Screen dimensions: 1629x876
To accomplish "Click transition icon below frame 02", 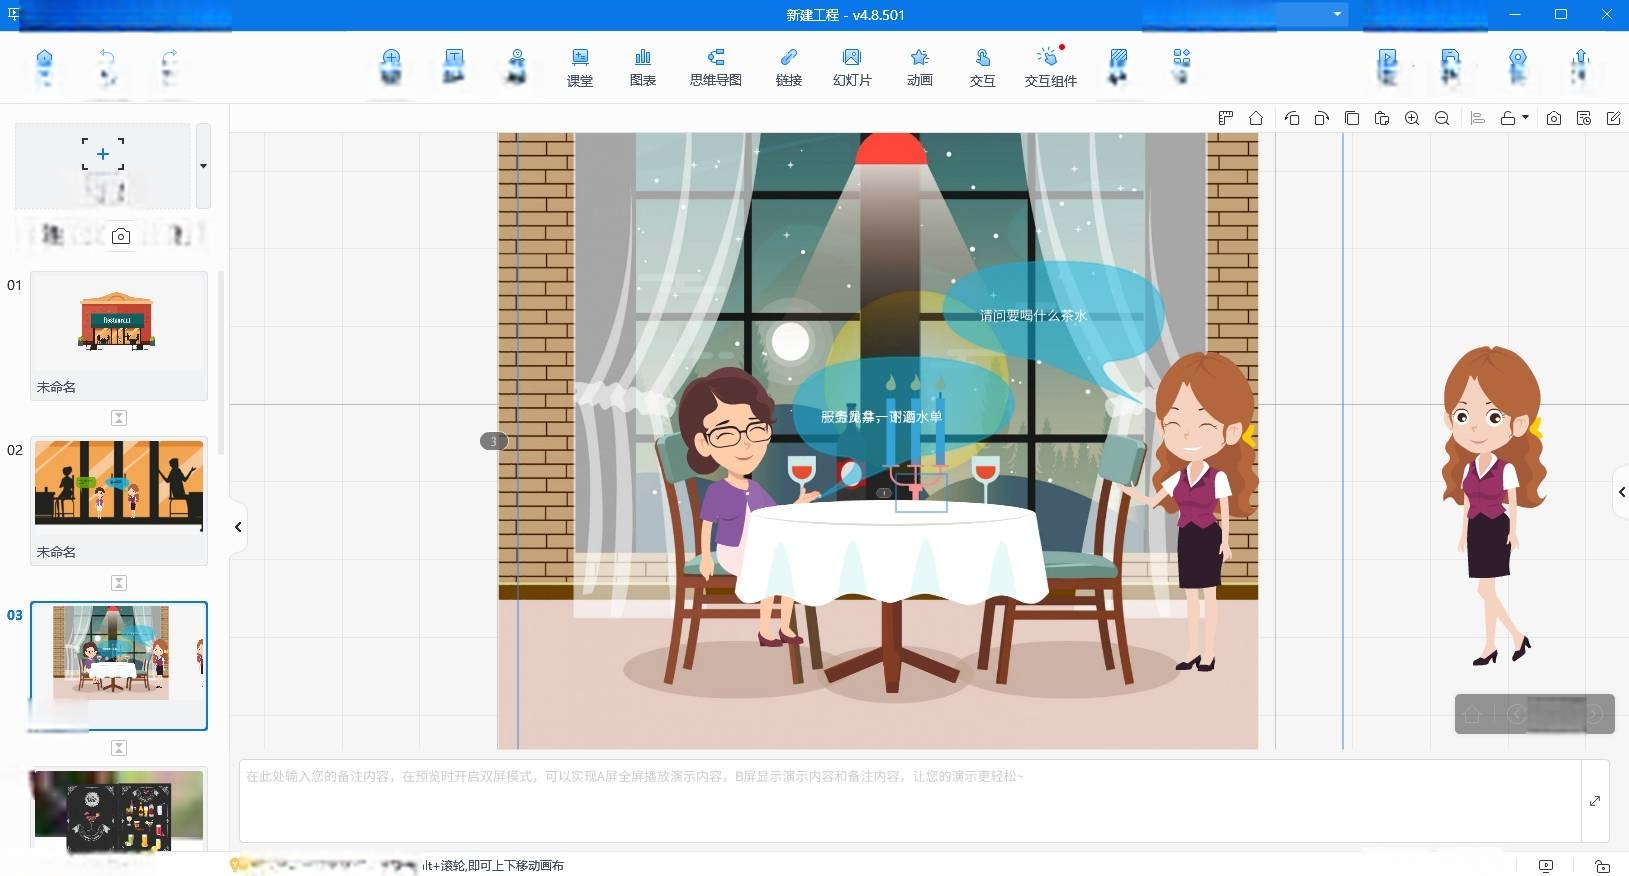I will (118, 583).
